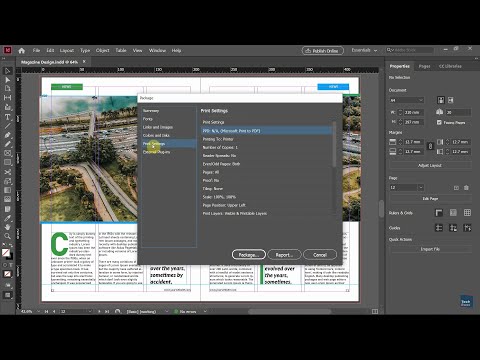
Task: Select portrait page orientation
Action: 441,100
